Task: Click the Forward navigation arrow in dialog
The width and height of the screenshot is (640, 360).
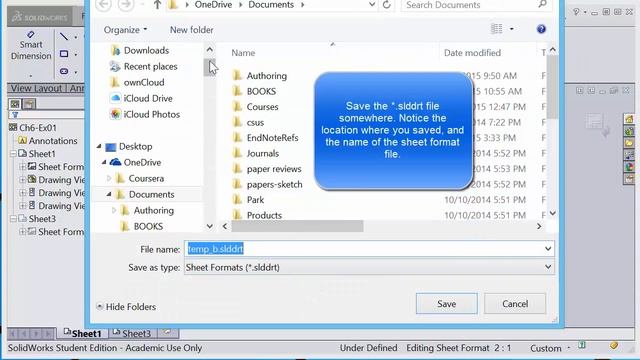Action: (x=126, y=5)
